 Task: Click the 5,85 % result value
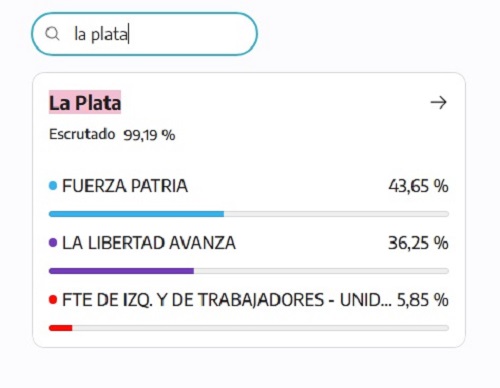[x=423, y=300]
